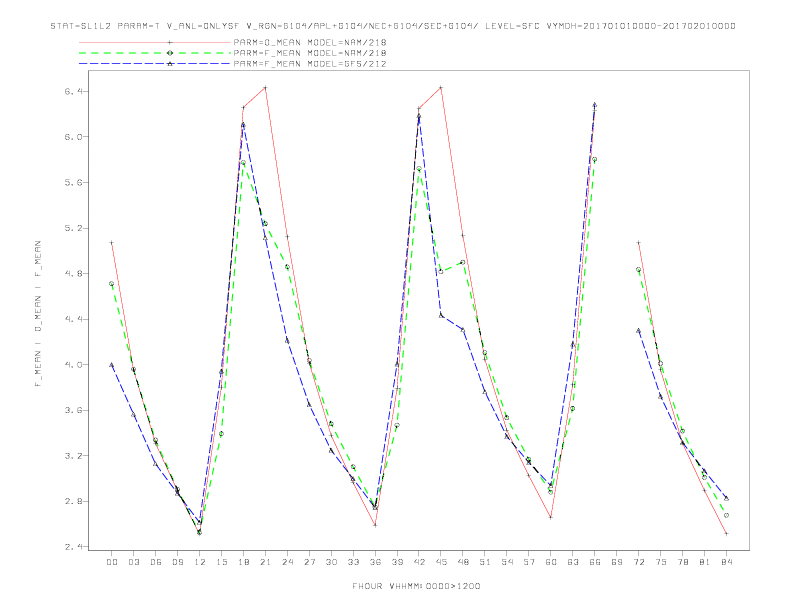Click x-axis tick label 21

[x=265, y=562]
